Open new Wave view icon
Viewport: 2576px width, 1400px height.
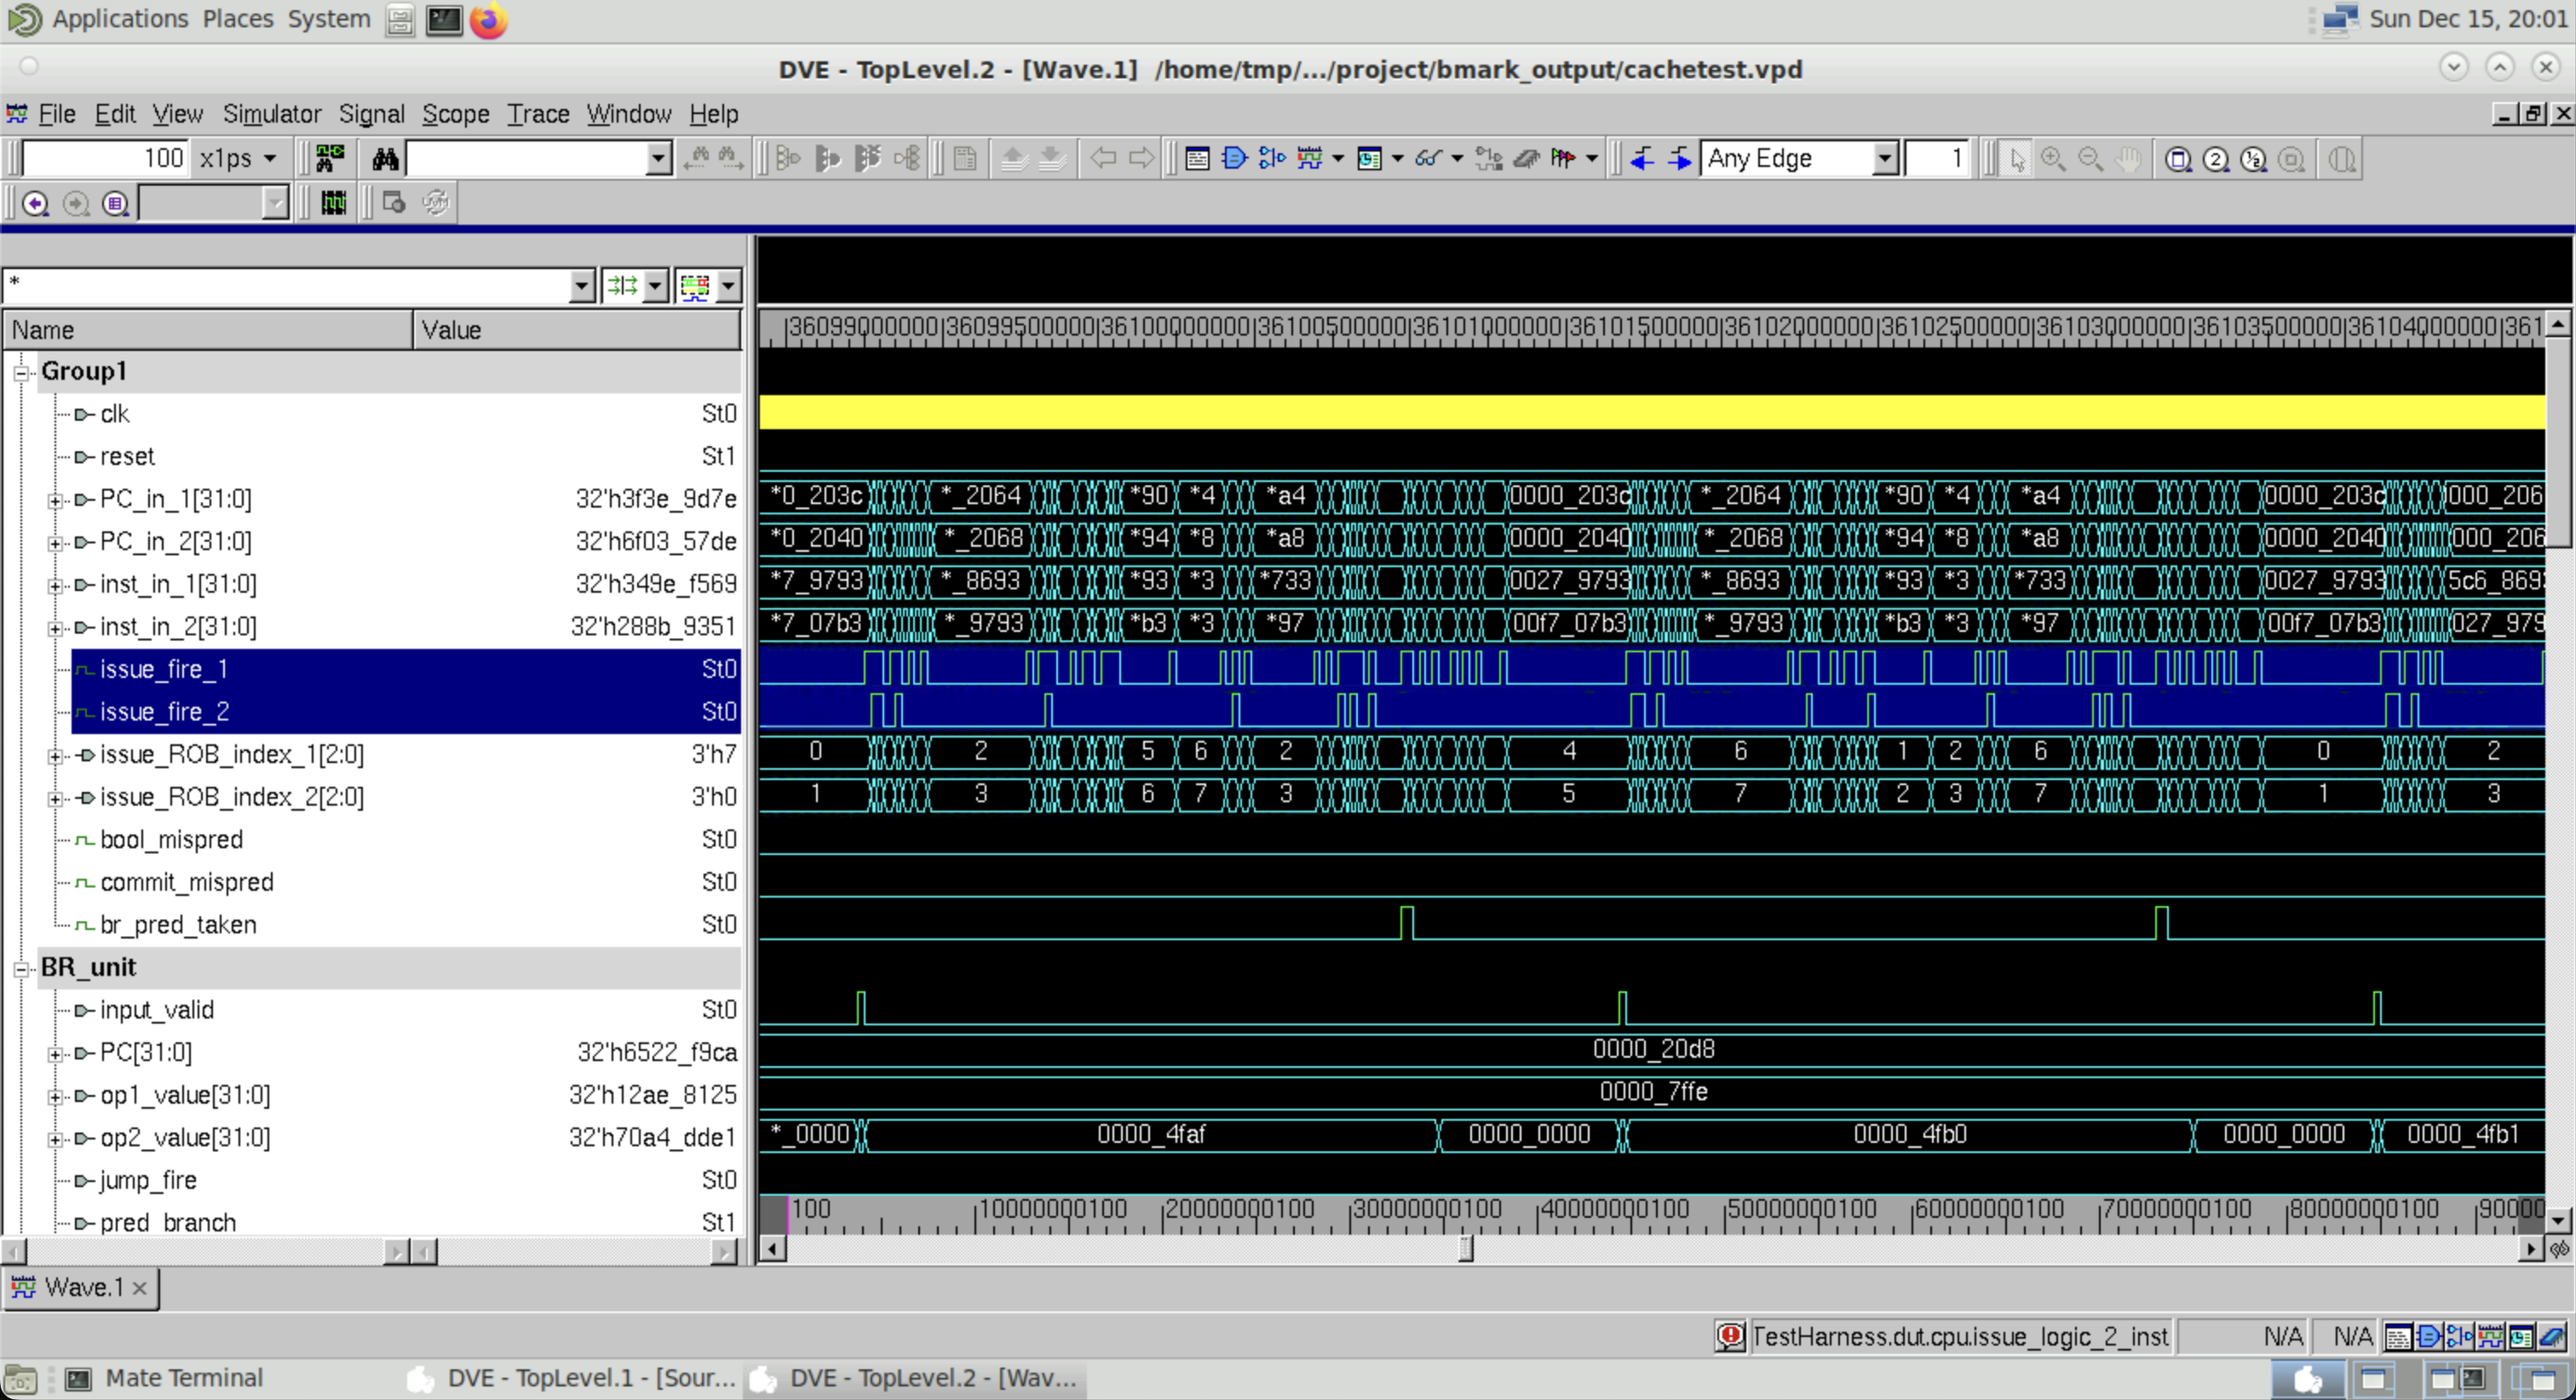coord(1309,158)
